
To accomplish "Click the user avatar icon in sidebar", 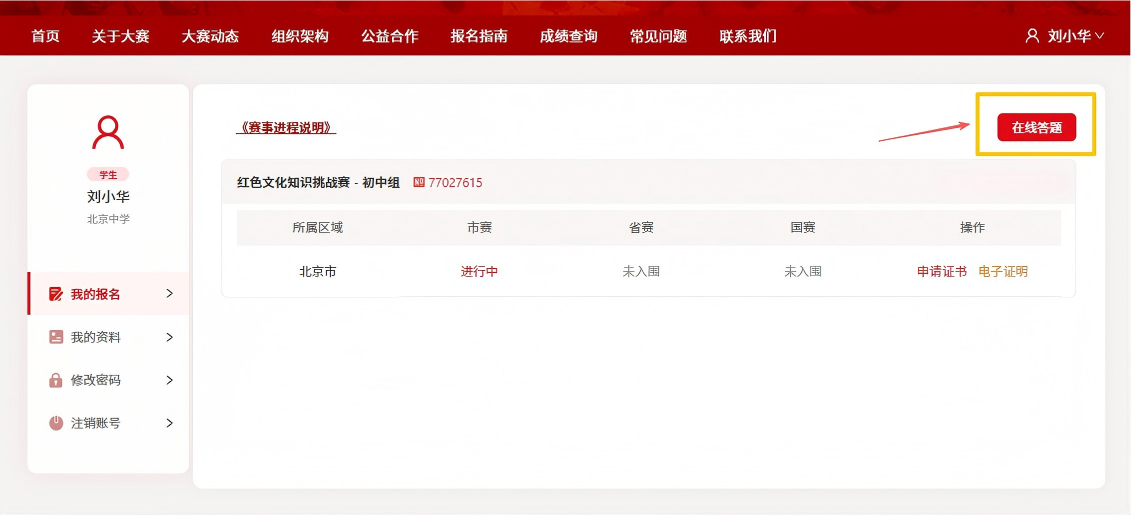I will pyautogui.click(x=108, y=133).
